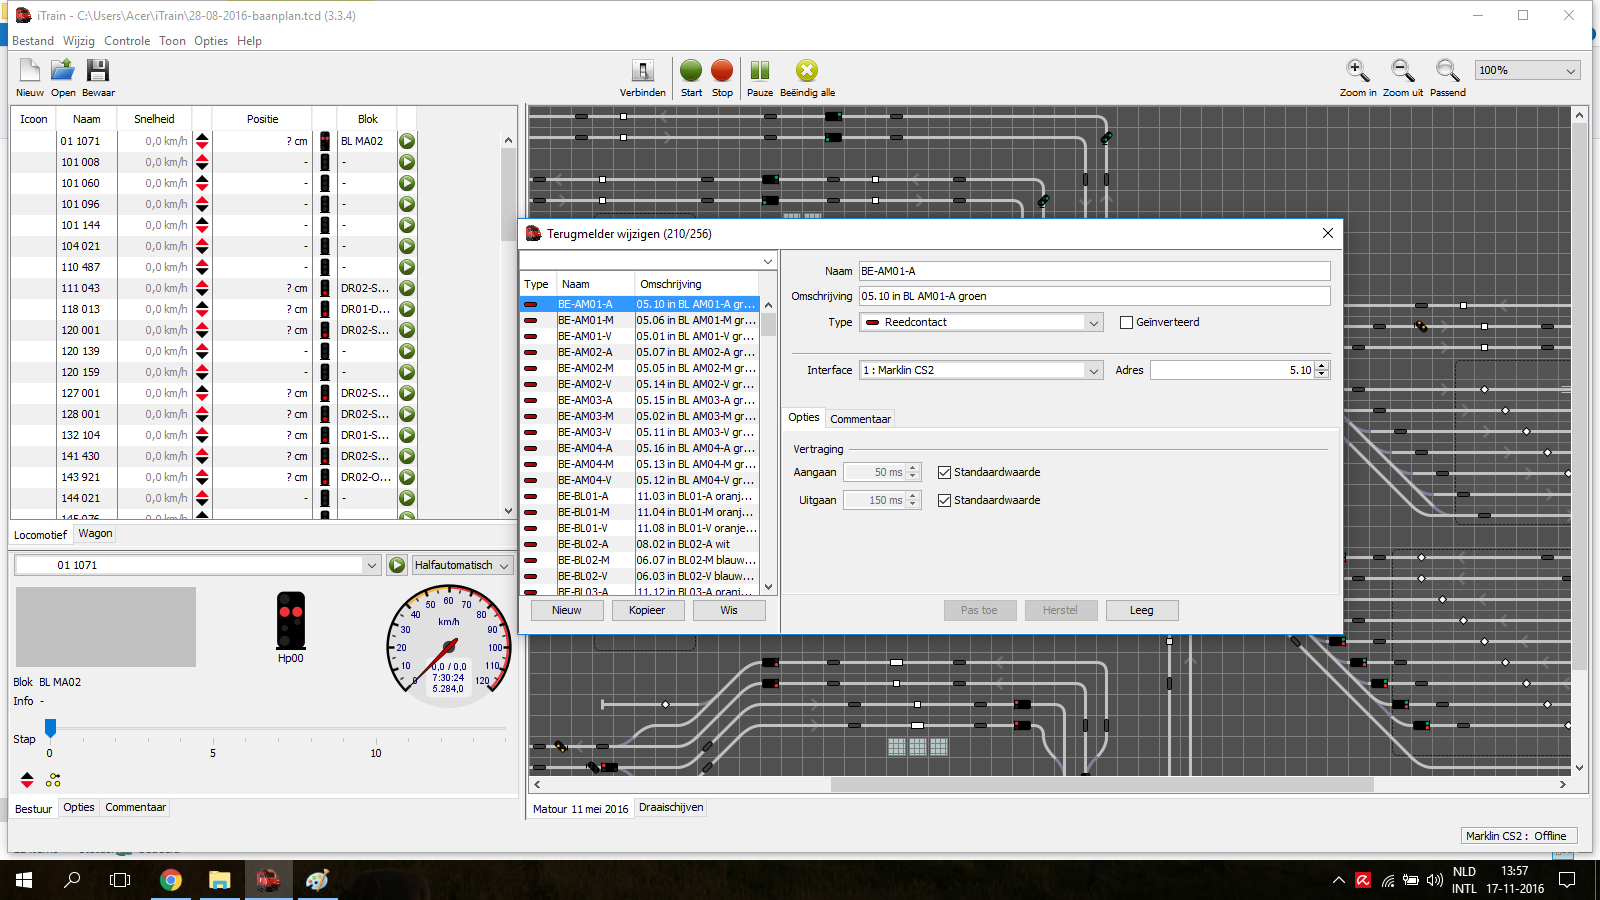Open the Toon menu

click(172, 41)
